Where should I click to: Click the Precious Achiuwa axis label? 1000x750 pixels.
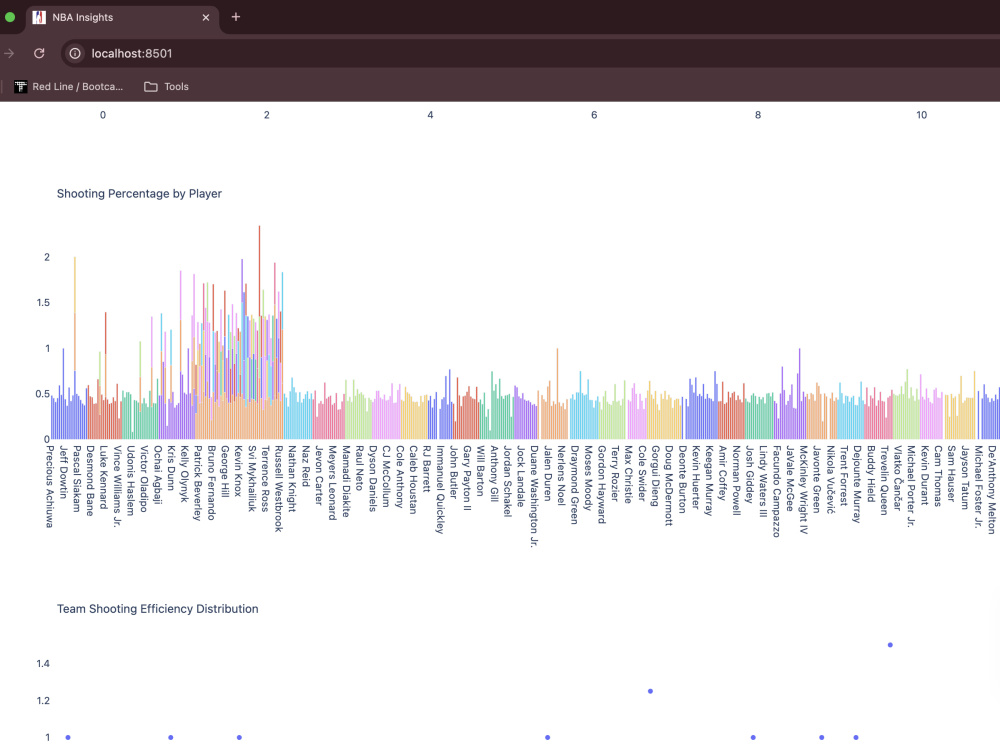click(x=49, y=487)
